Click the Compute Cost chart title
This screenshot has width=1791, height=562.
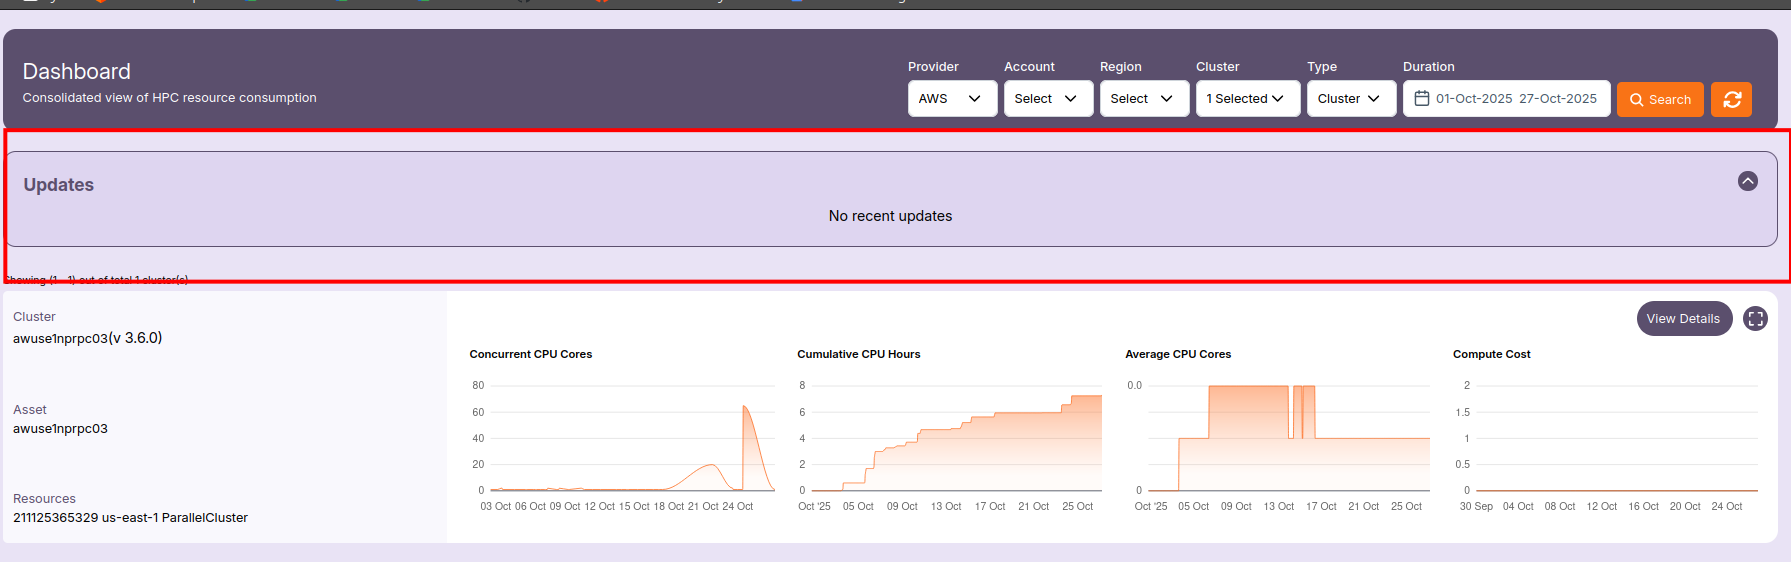pos(1492,354)
